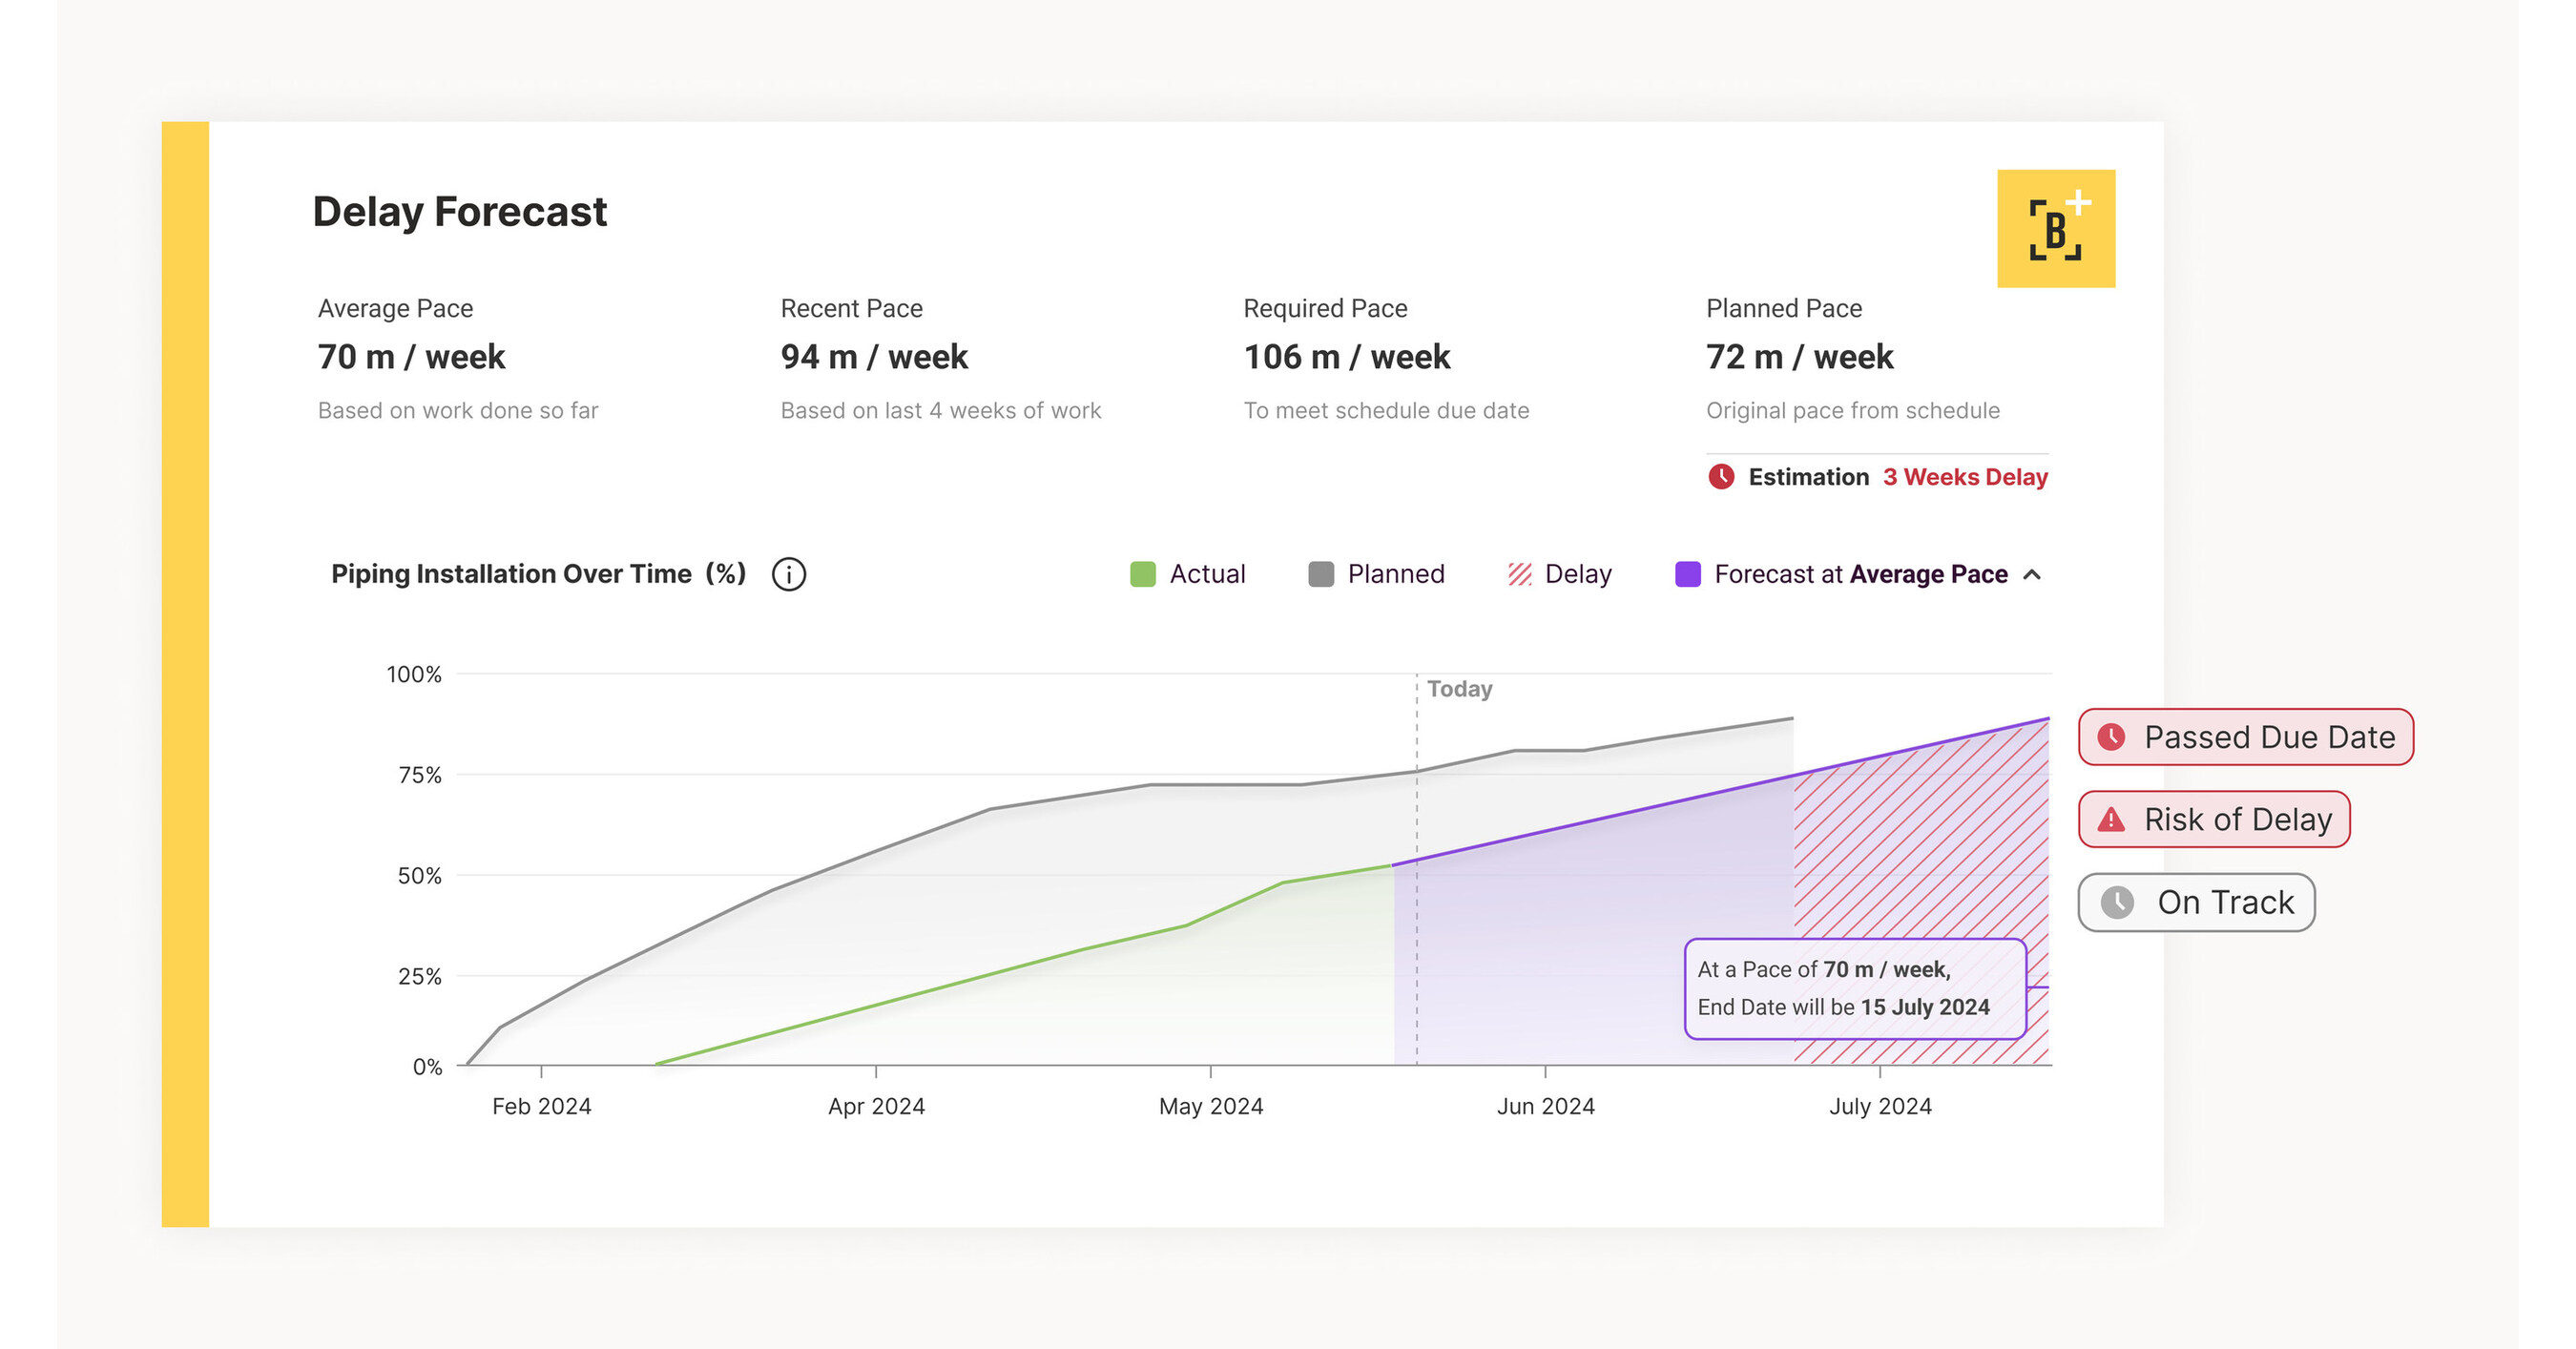Toggle the Actual series in the legend

[1207, 573]
